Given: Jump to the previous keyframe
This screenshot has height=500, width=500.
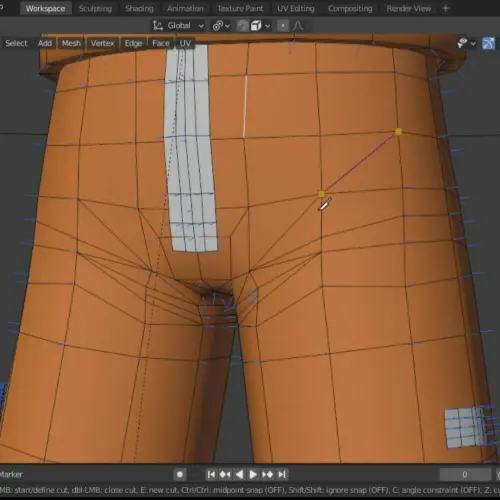Looking at the screenshot, I should pos(225,474).
